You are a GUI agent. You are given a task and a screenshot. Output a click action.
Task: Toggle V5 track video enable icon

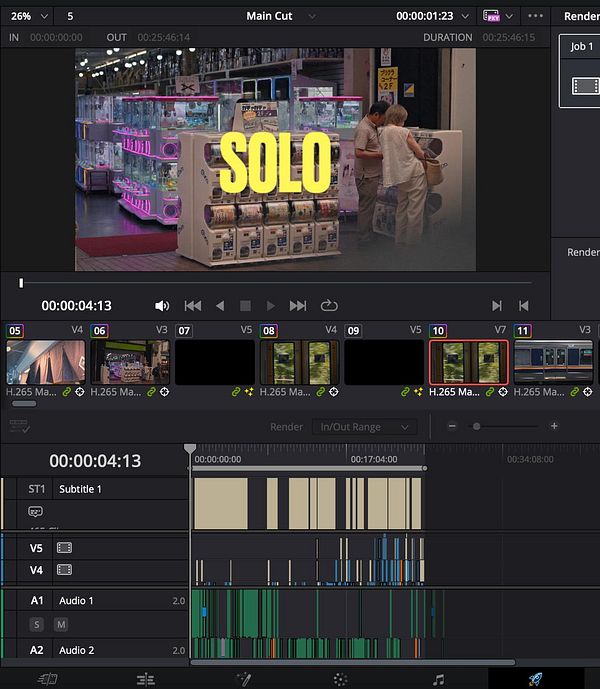64,548
